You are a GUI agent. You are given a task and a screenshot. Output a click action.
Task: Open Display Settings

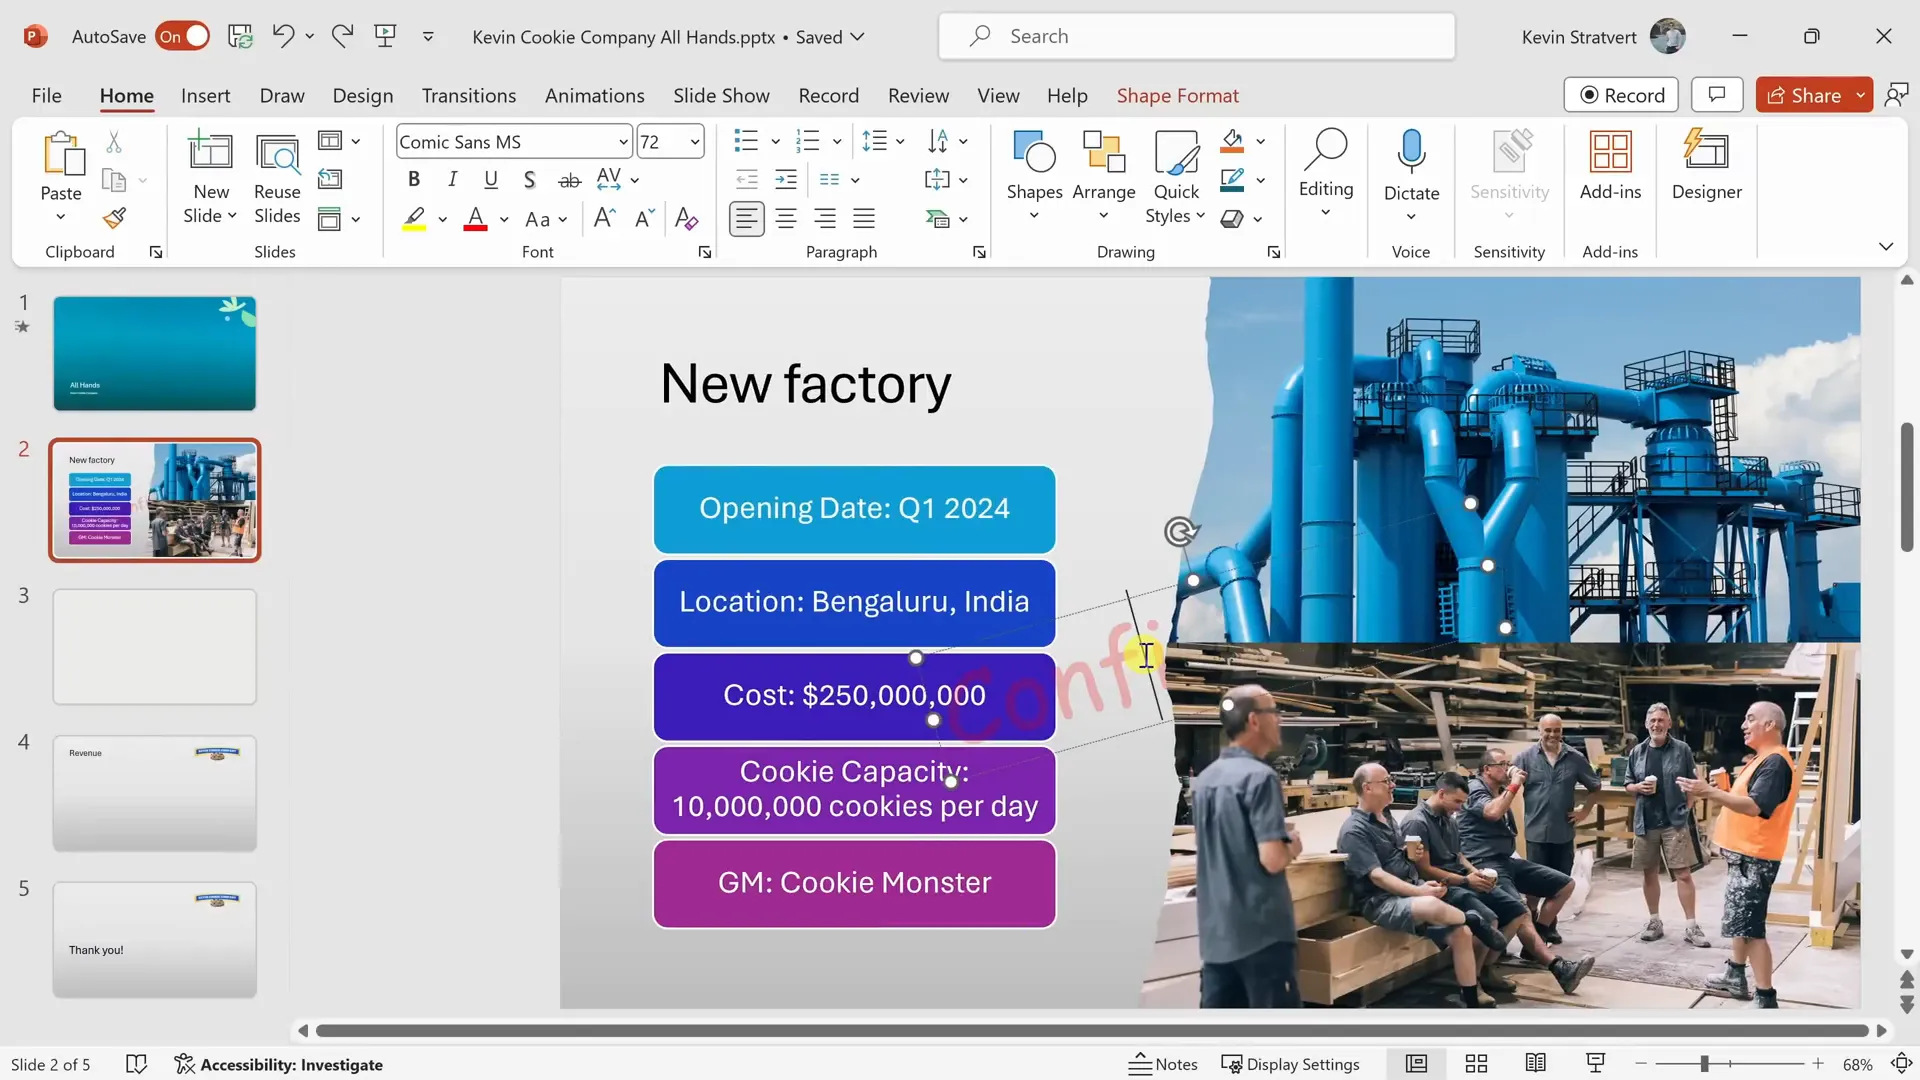[1290, 1064]
